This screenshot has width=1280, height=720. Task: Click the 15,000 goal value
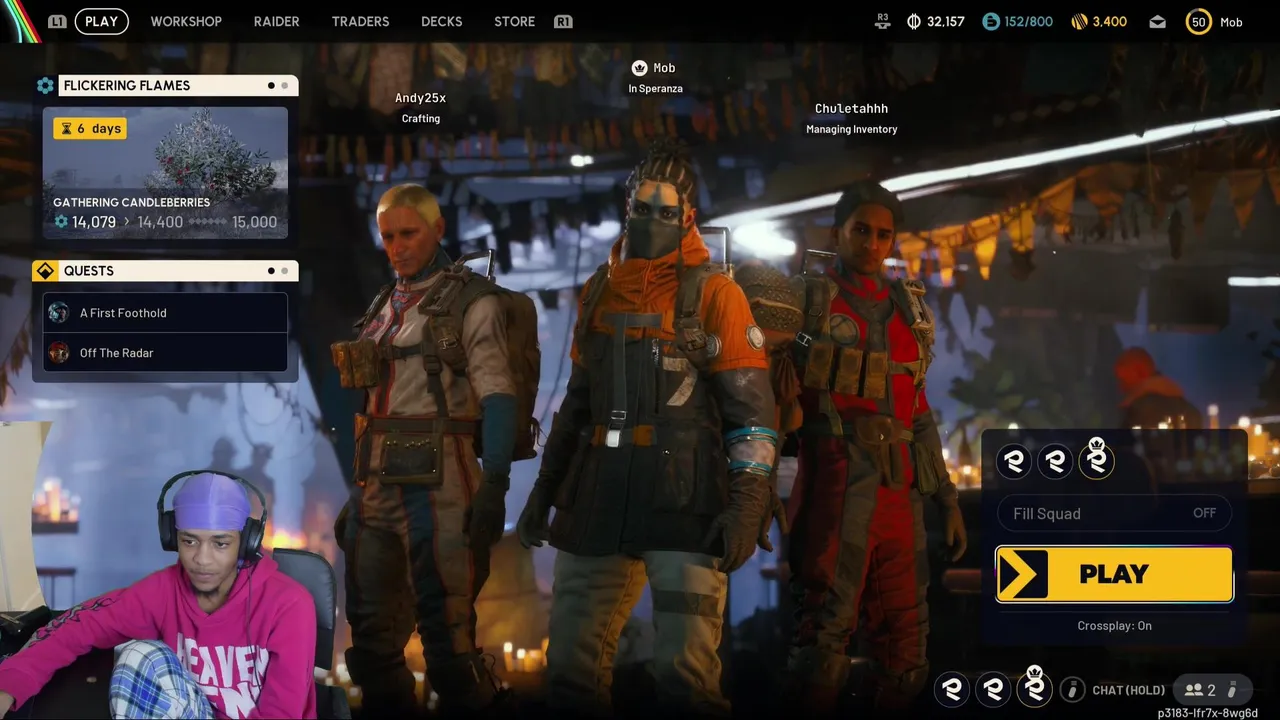[254, 222]
